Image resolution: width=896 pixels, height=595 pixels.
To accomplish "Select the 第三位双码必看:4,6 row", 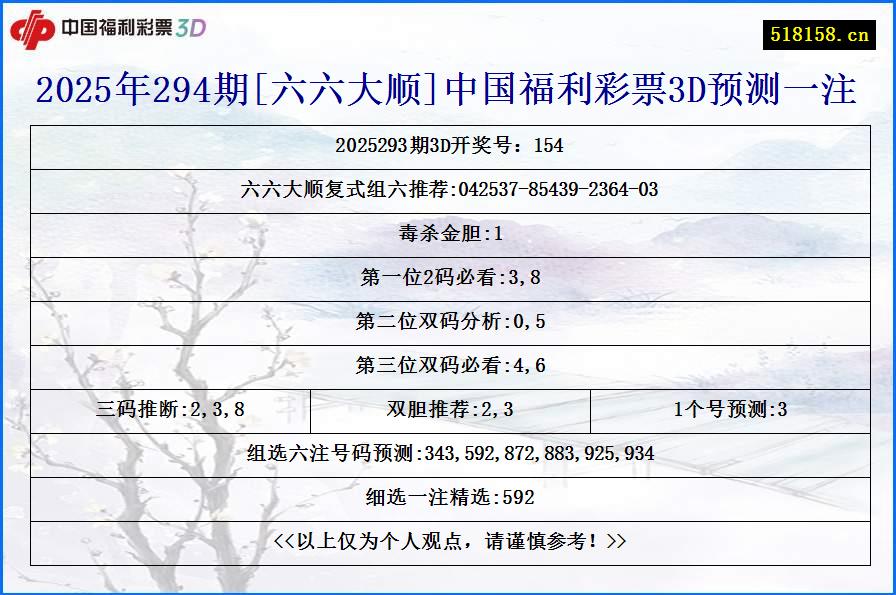I will click(448, 366).
